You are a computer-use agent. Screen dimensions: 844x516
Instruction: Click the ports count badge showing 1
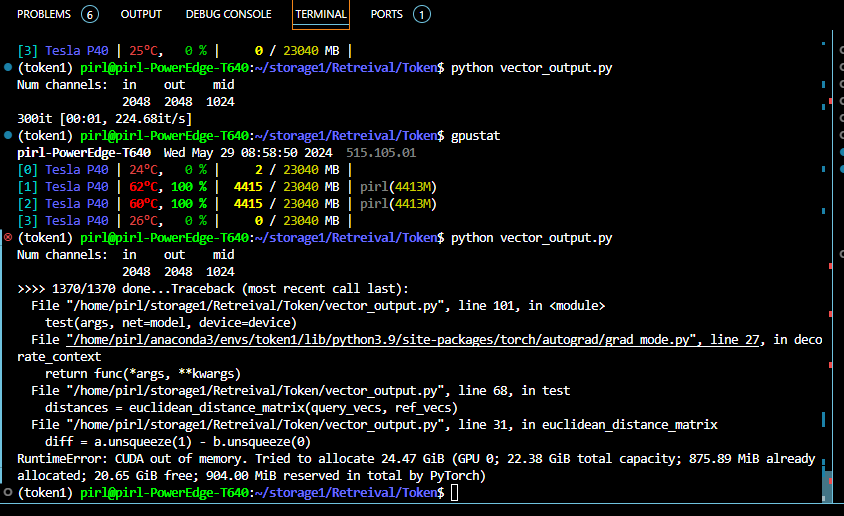[421, 15]
